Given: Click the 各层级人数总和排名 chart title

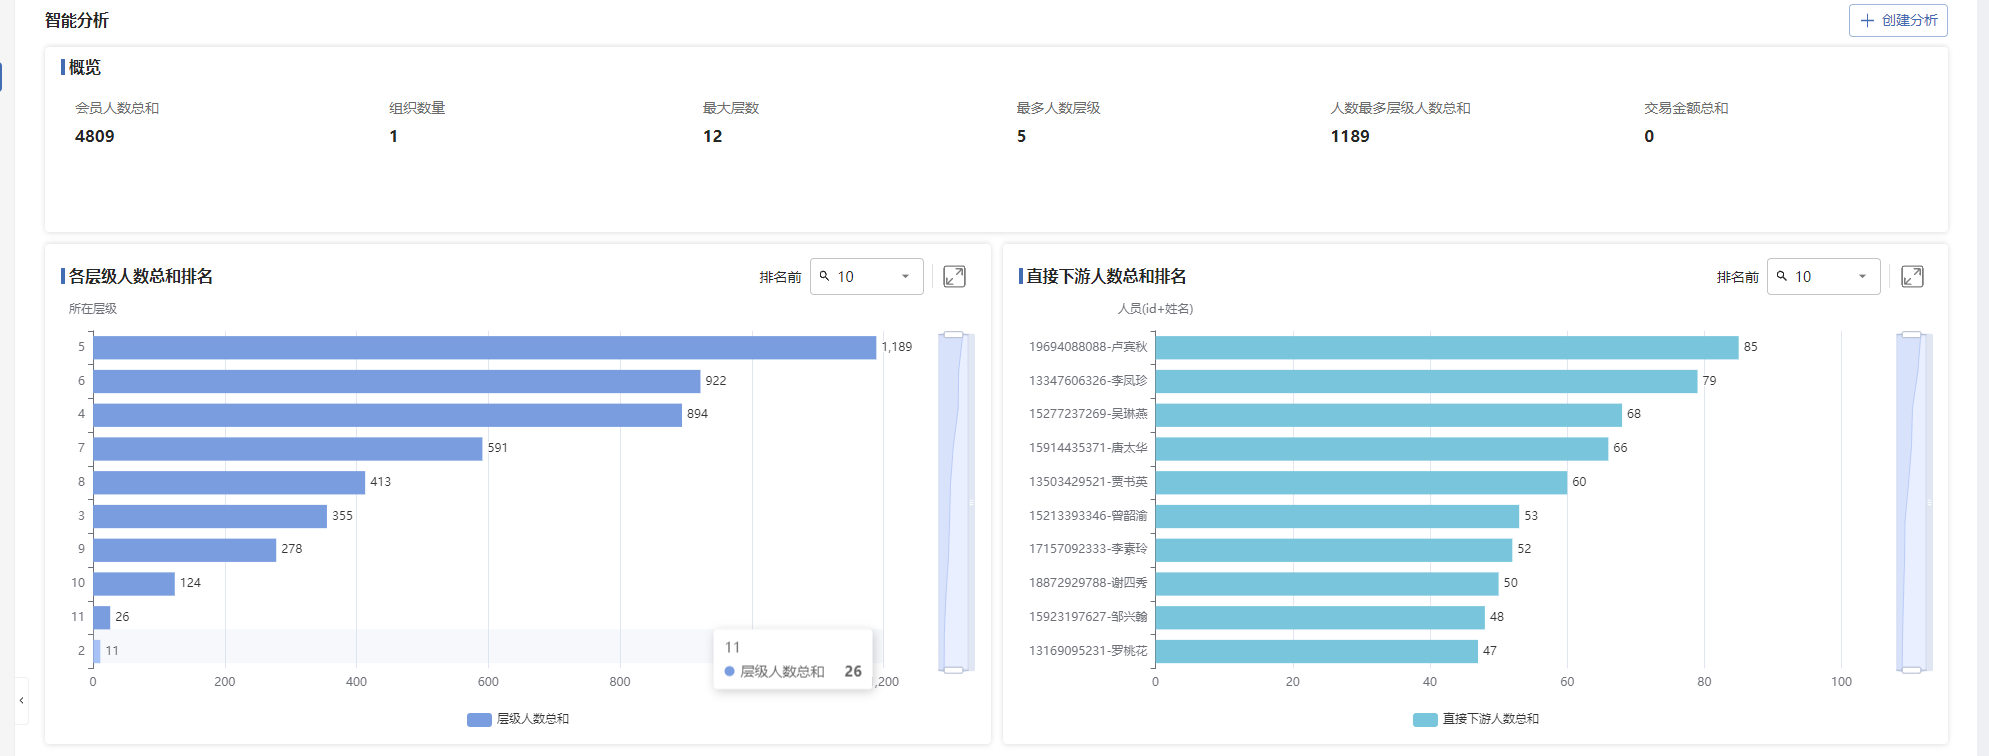Looking at the screenshot, I should coord(141,276).
